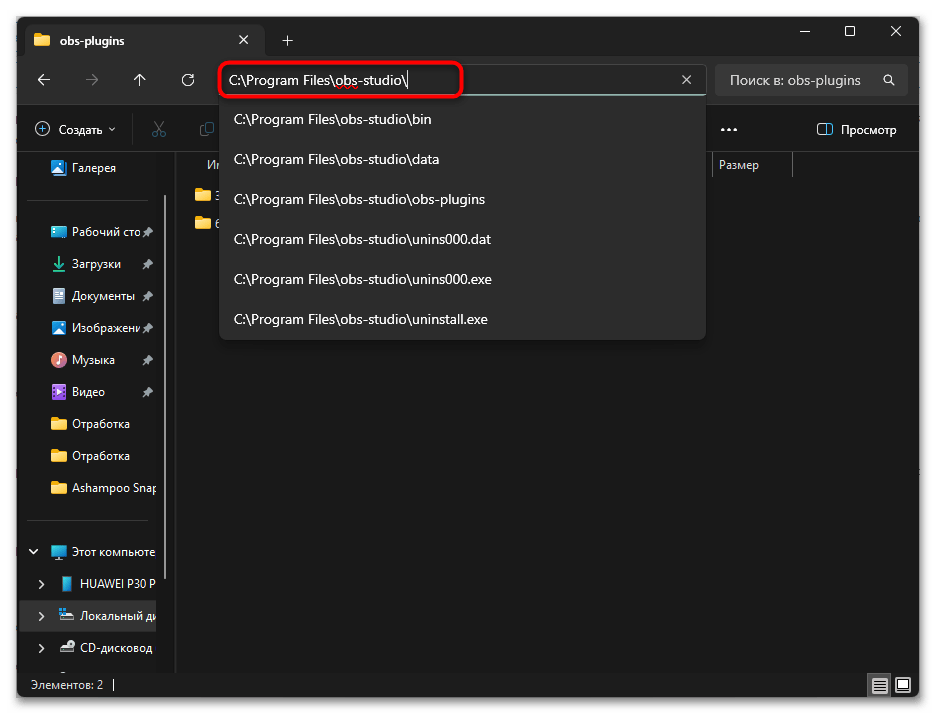Collapse the This PC tree node
The height and width of the screenshot is (714, 936).
(34, 552)
